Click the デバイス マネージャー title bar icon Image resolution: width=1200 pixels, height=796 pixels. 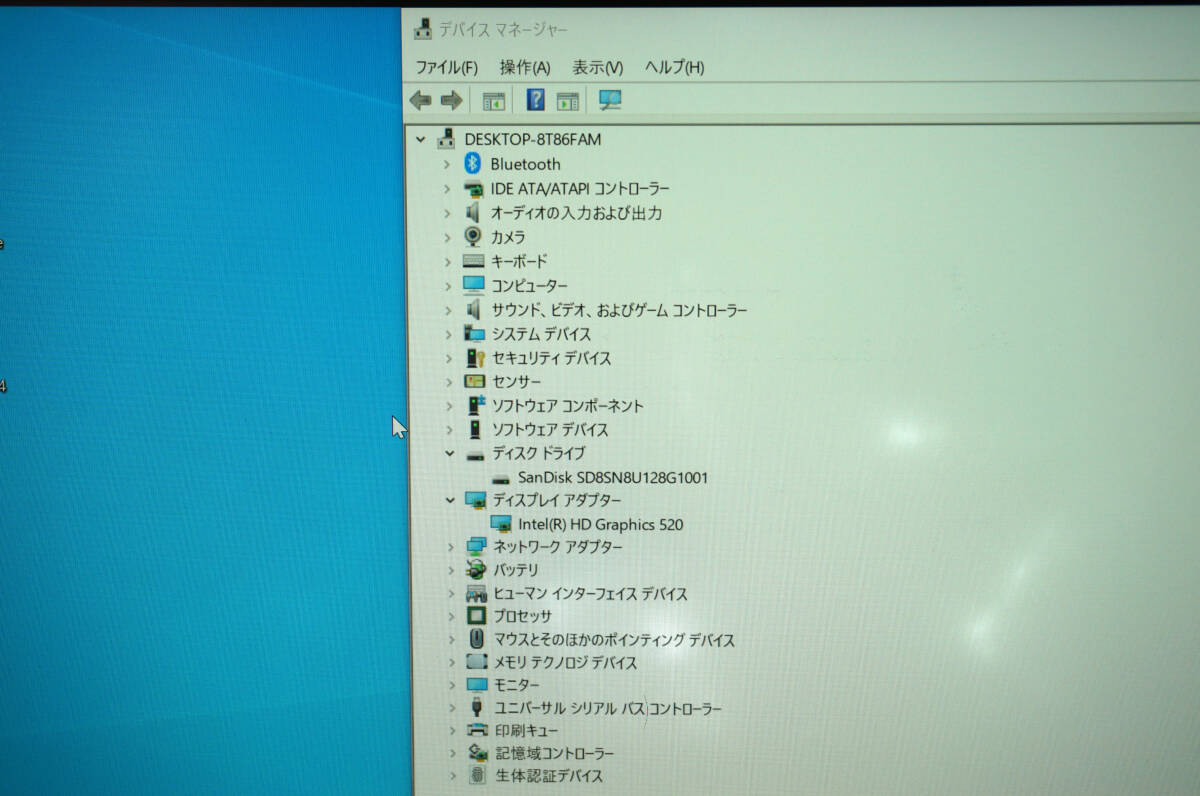click(424, 29)
